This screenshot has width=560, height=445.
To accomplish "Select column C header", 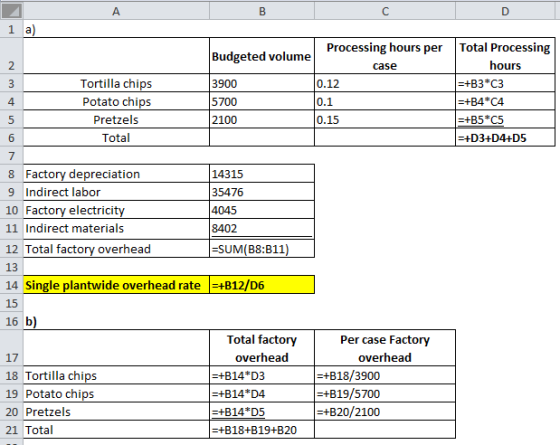I will click(385, 11).
